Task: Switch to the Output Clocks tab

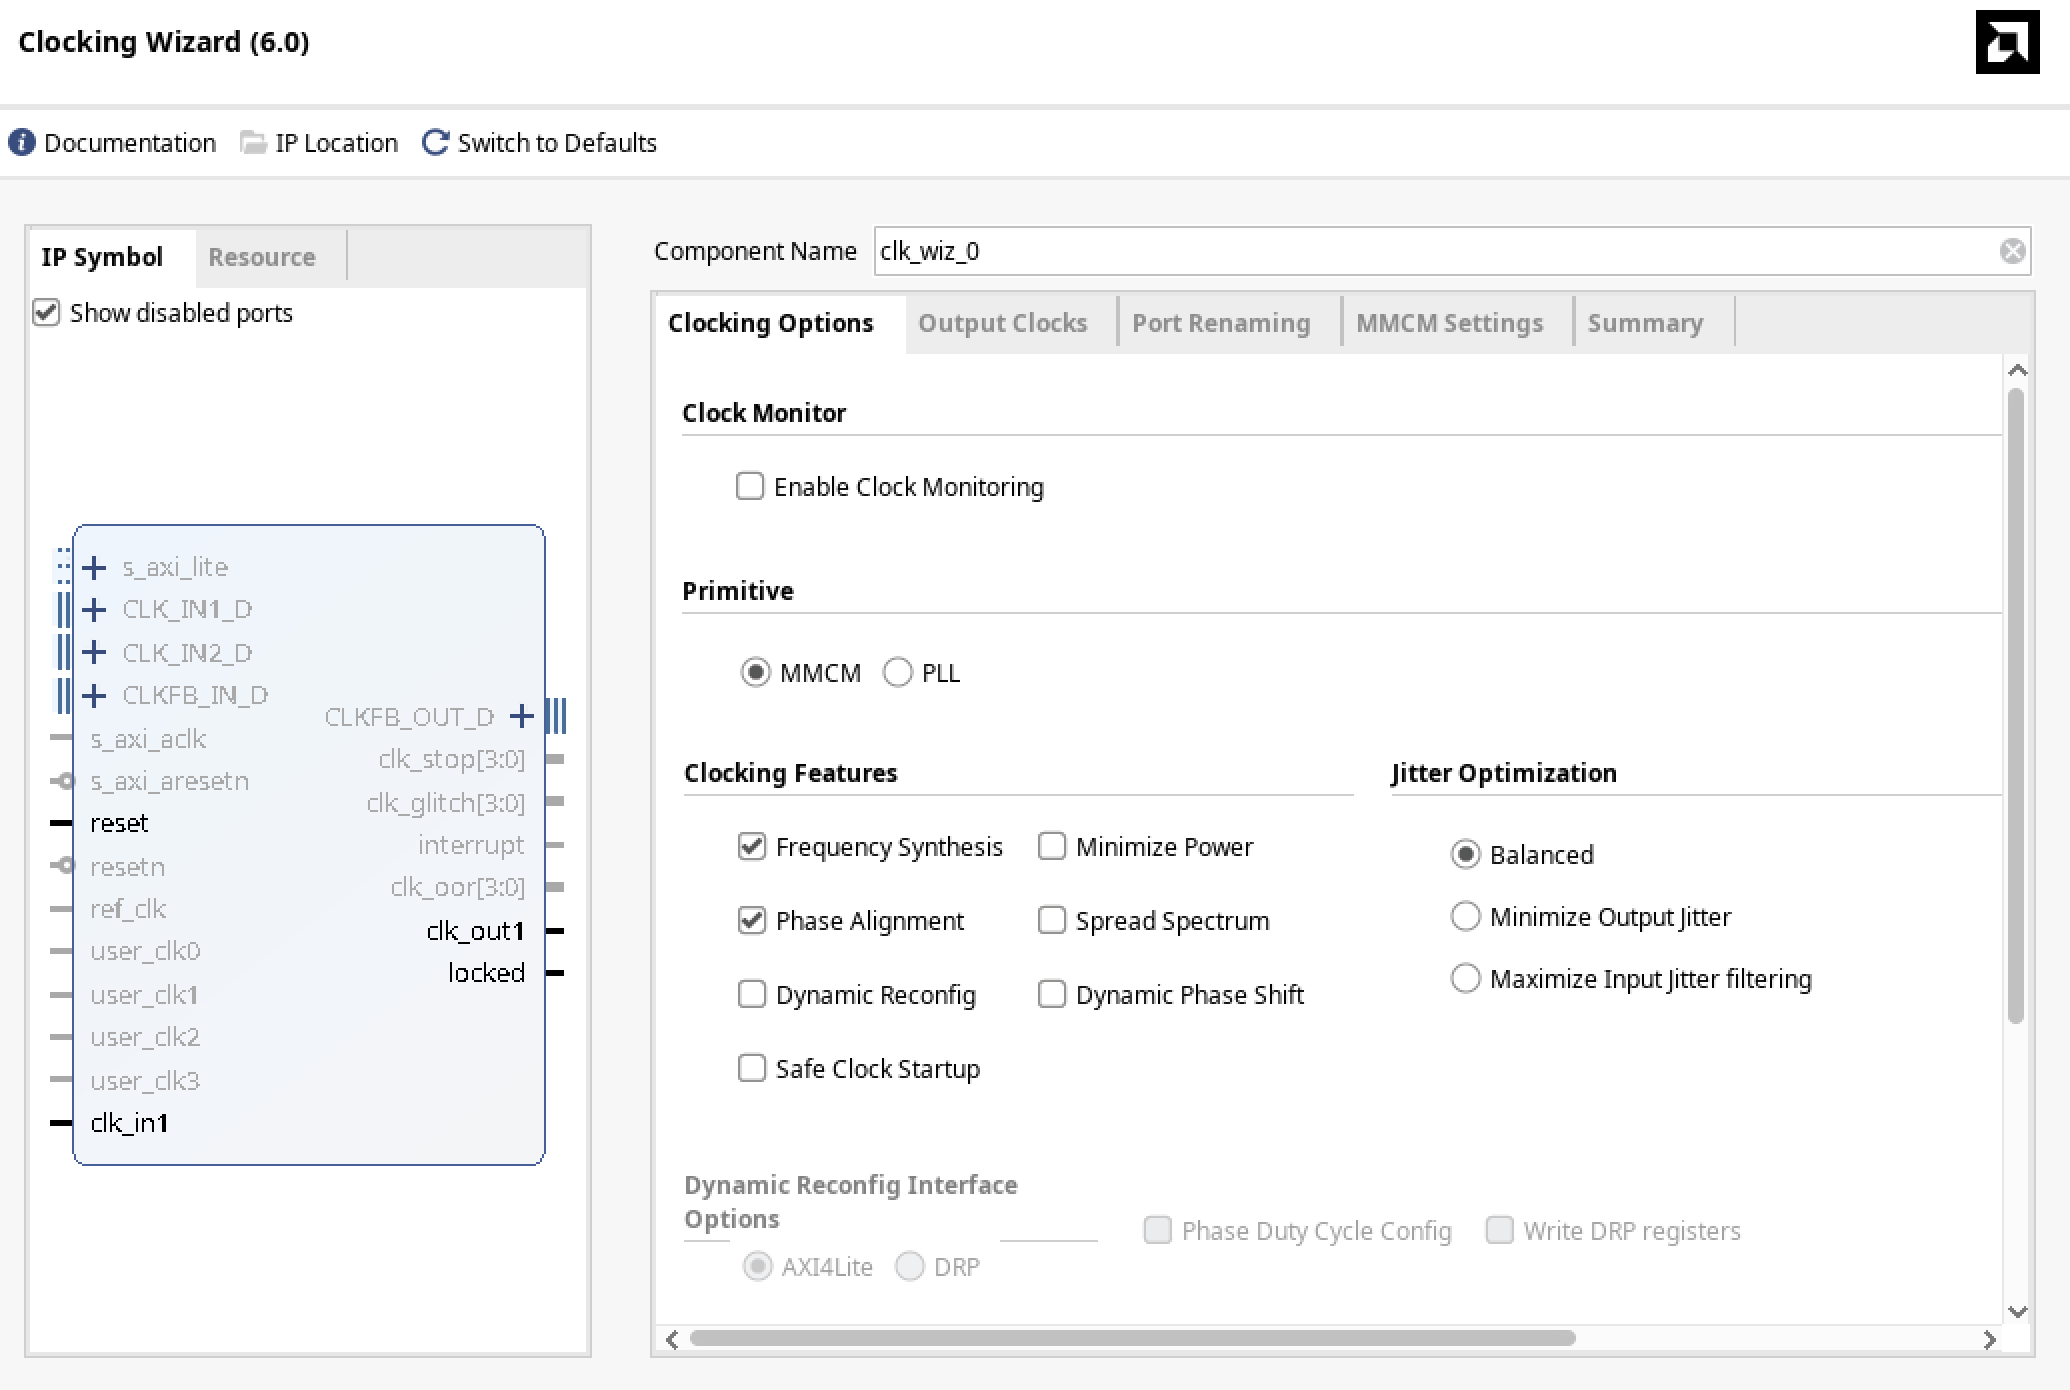Action: click(x=1002, y=323)
